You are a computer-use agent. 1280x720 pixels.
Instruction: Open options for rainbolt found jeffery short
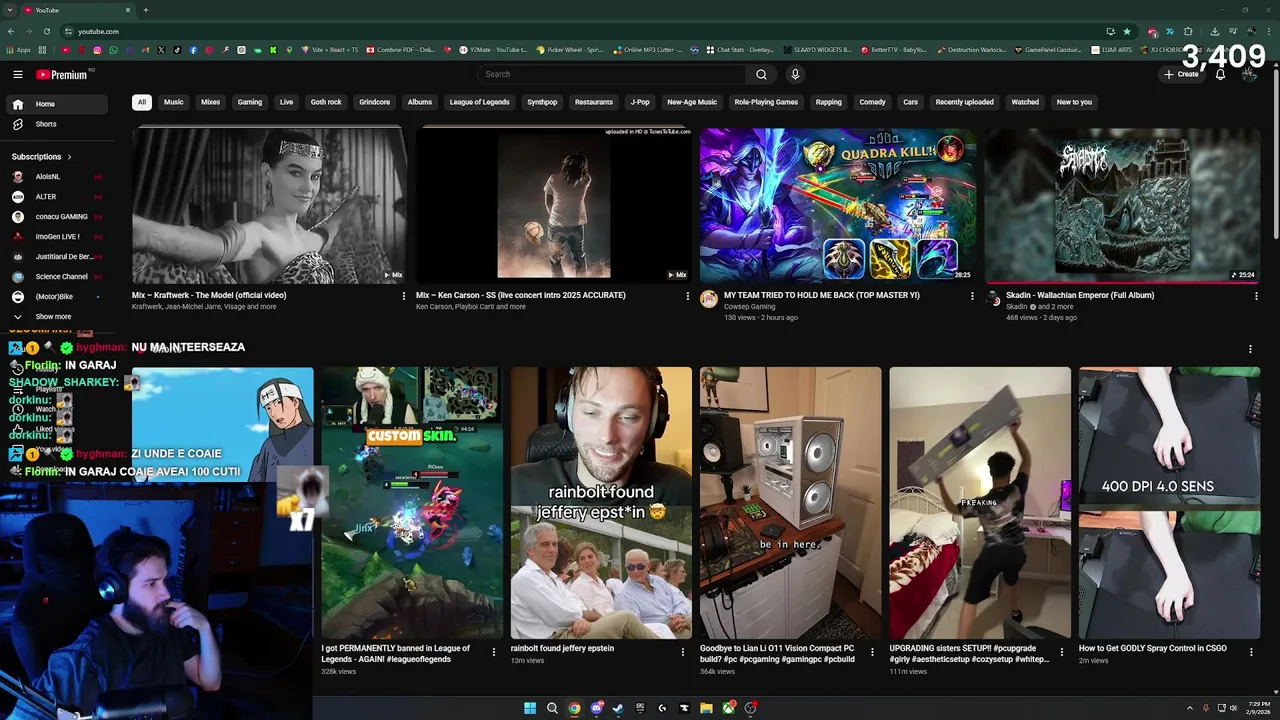coord(683,652)
